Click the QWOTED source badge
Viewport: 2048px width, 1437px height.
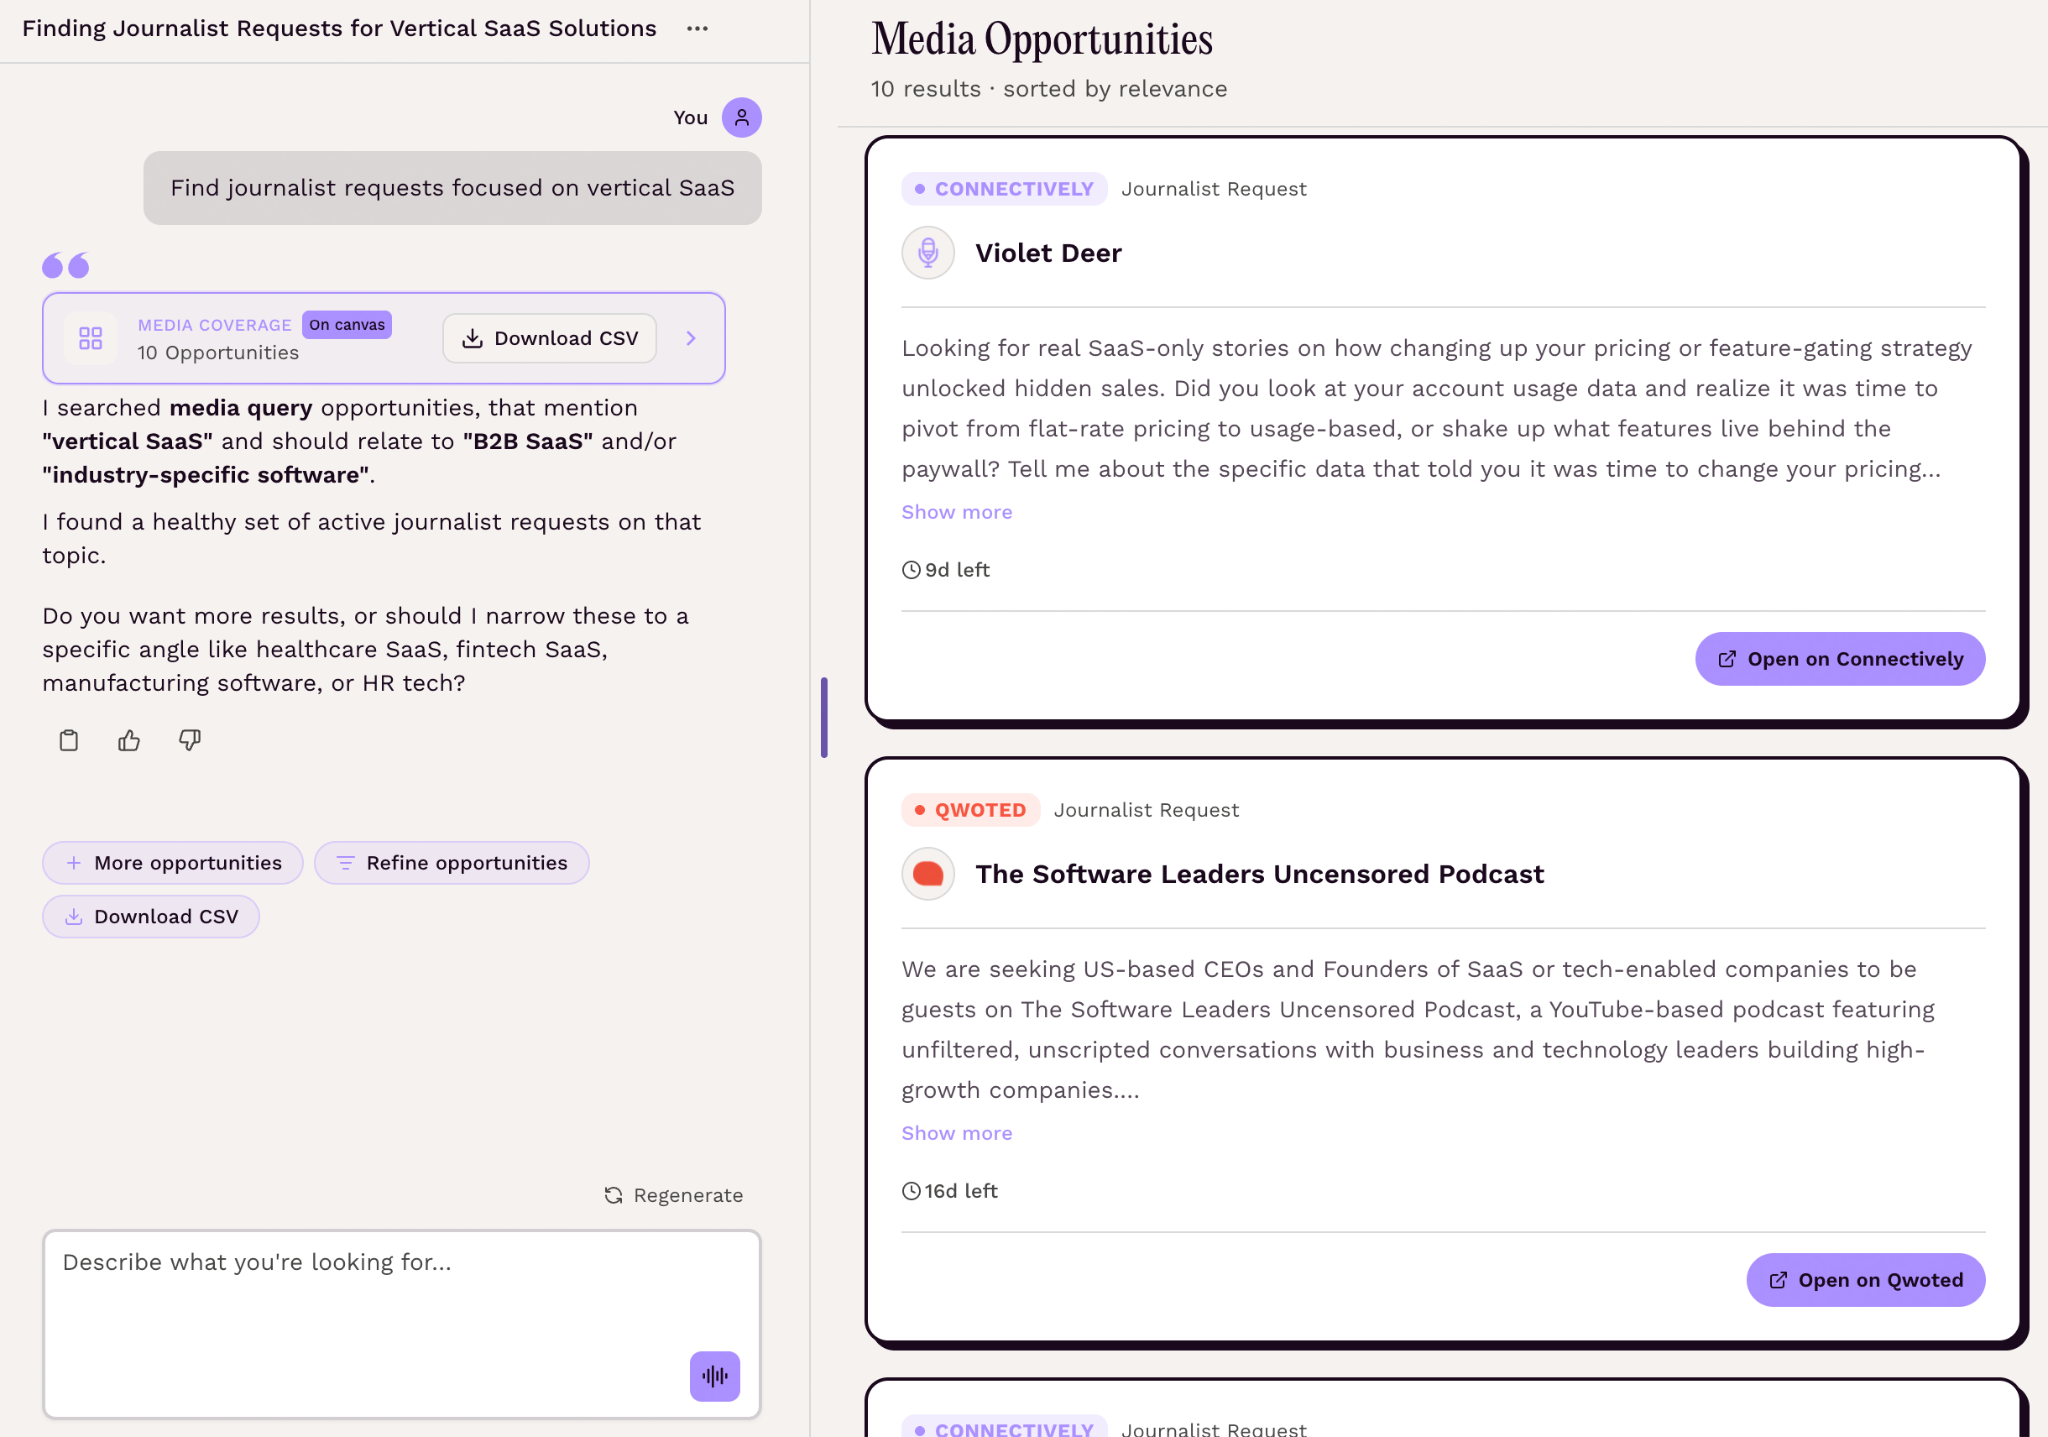tap(970, 810)
